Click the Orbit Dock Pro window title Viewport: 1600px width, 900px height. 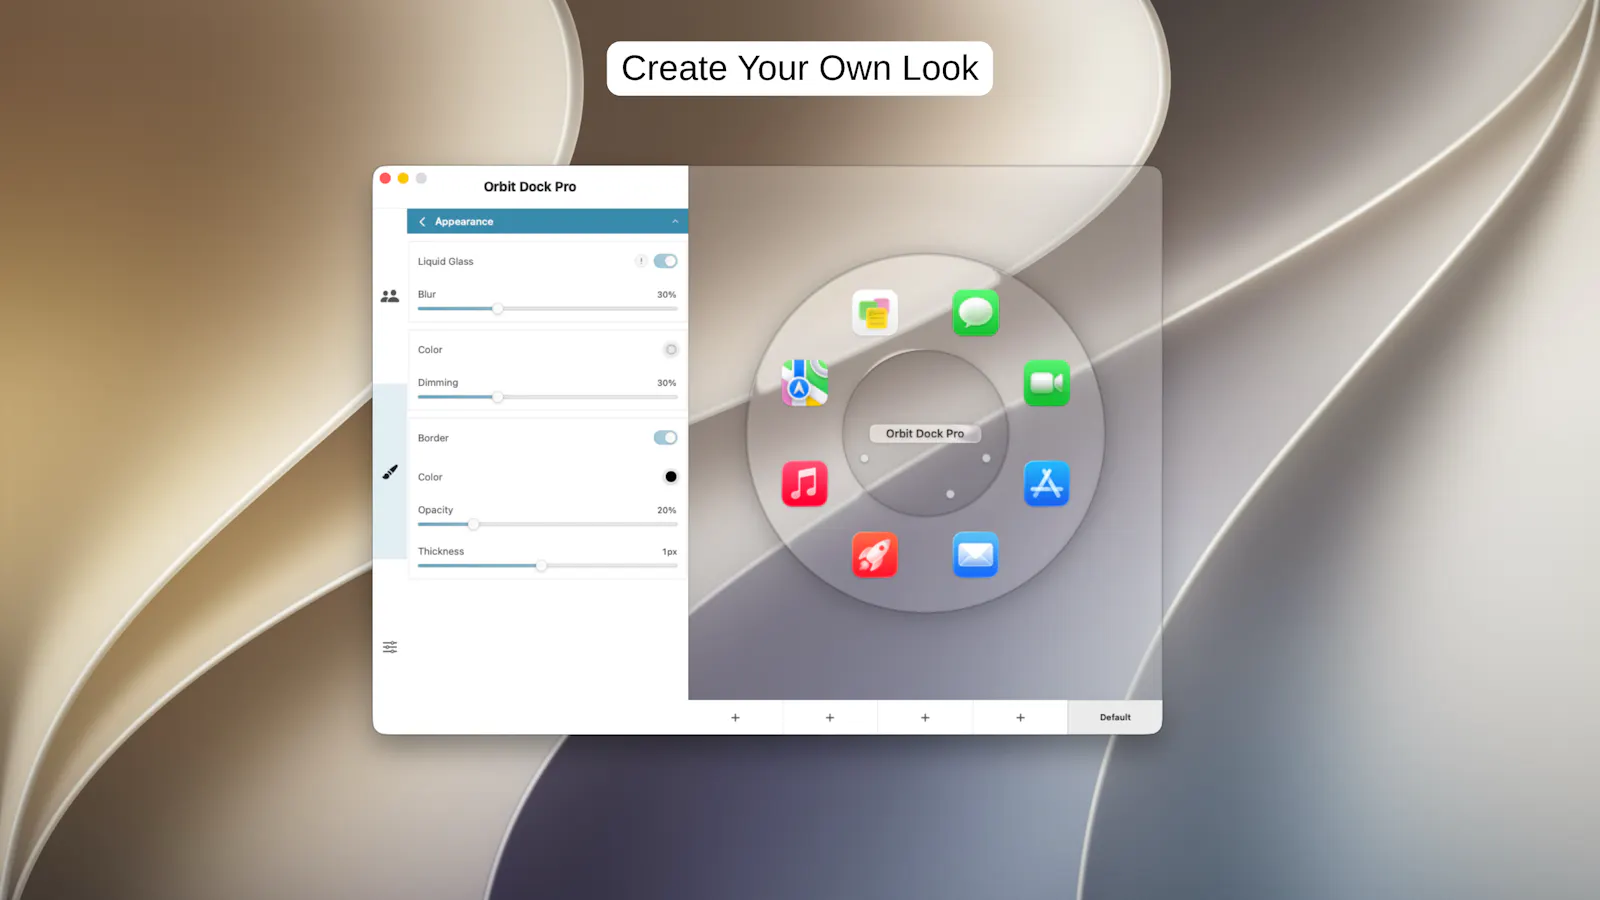click(x=530, y=187)
